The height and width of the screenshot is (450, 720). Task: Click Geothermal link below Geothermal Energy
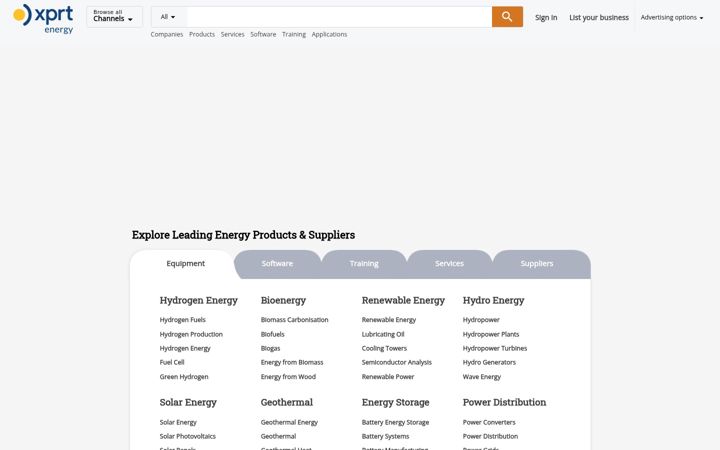pyautogui.click(x=278, y=436)
